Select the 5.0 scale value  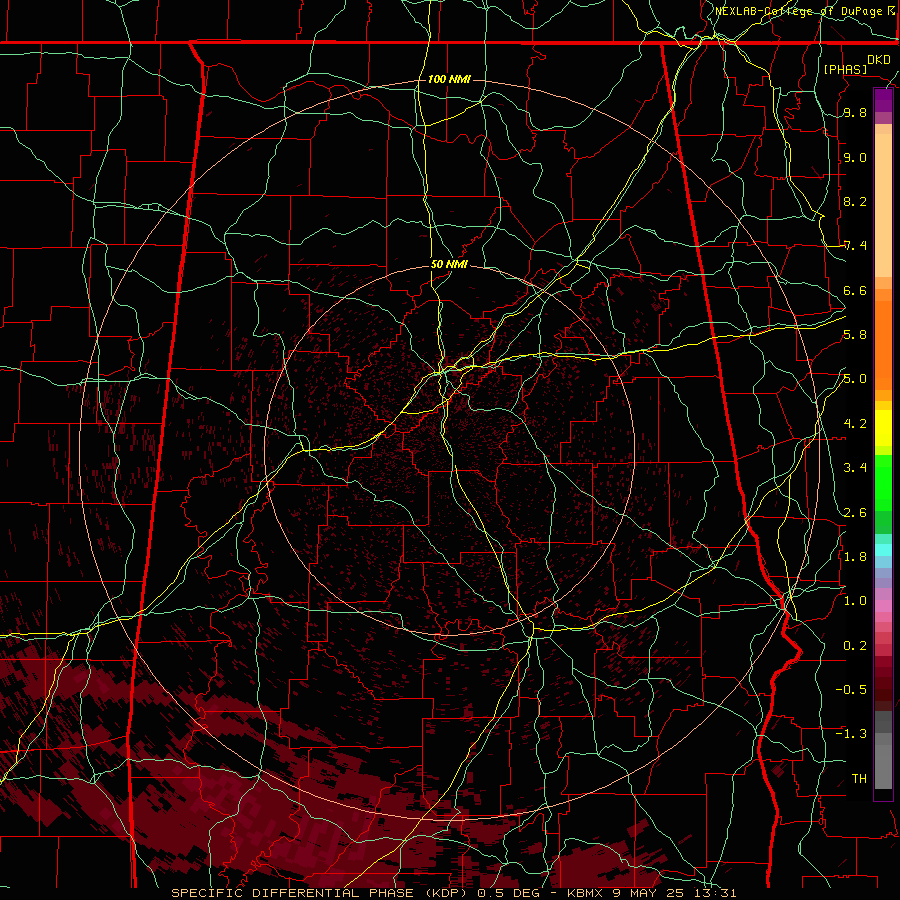[x=855, y=379]
